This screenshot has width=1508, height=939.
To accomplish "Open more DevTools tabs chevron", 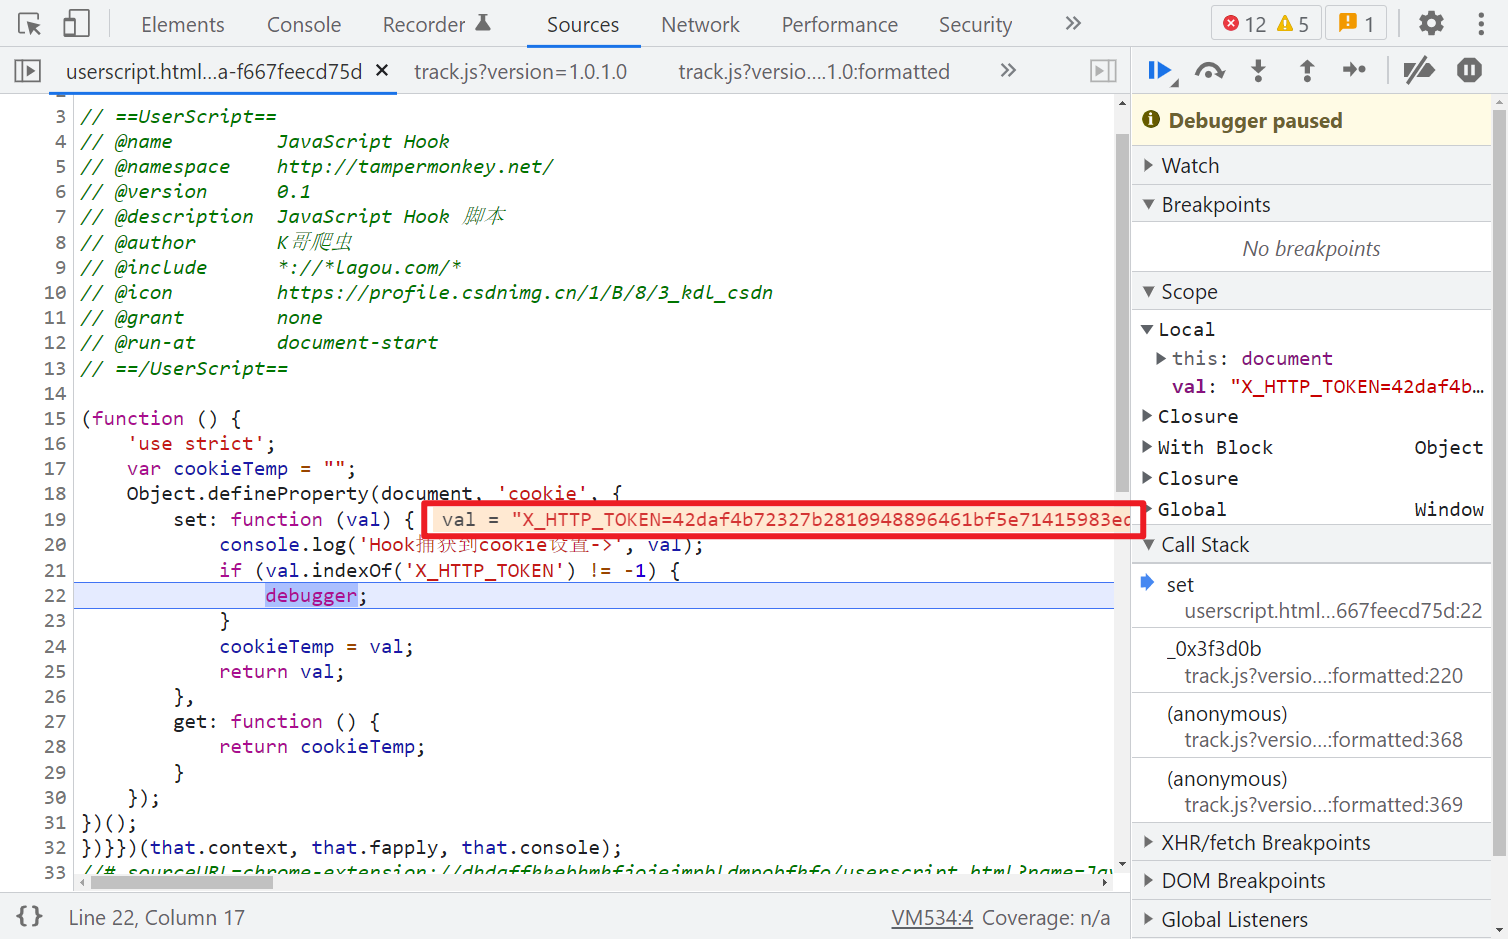I will point(1073,23).
